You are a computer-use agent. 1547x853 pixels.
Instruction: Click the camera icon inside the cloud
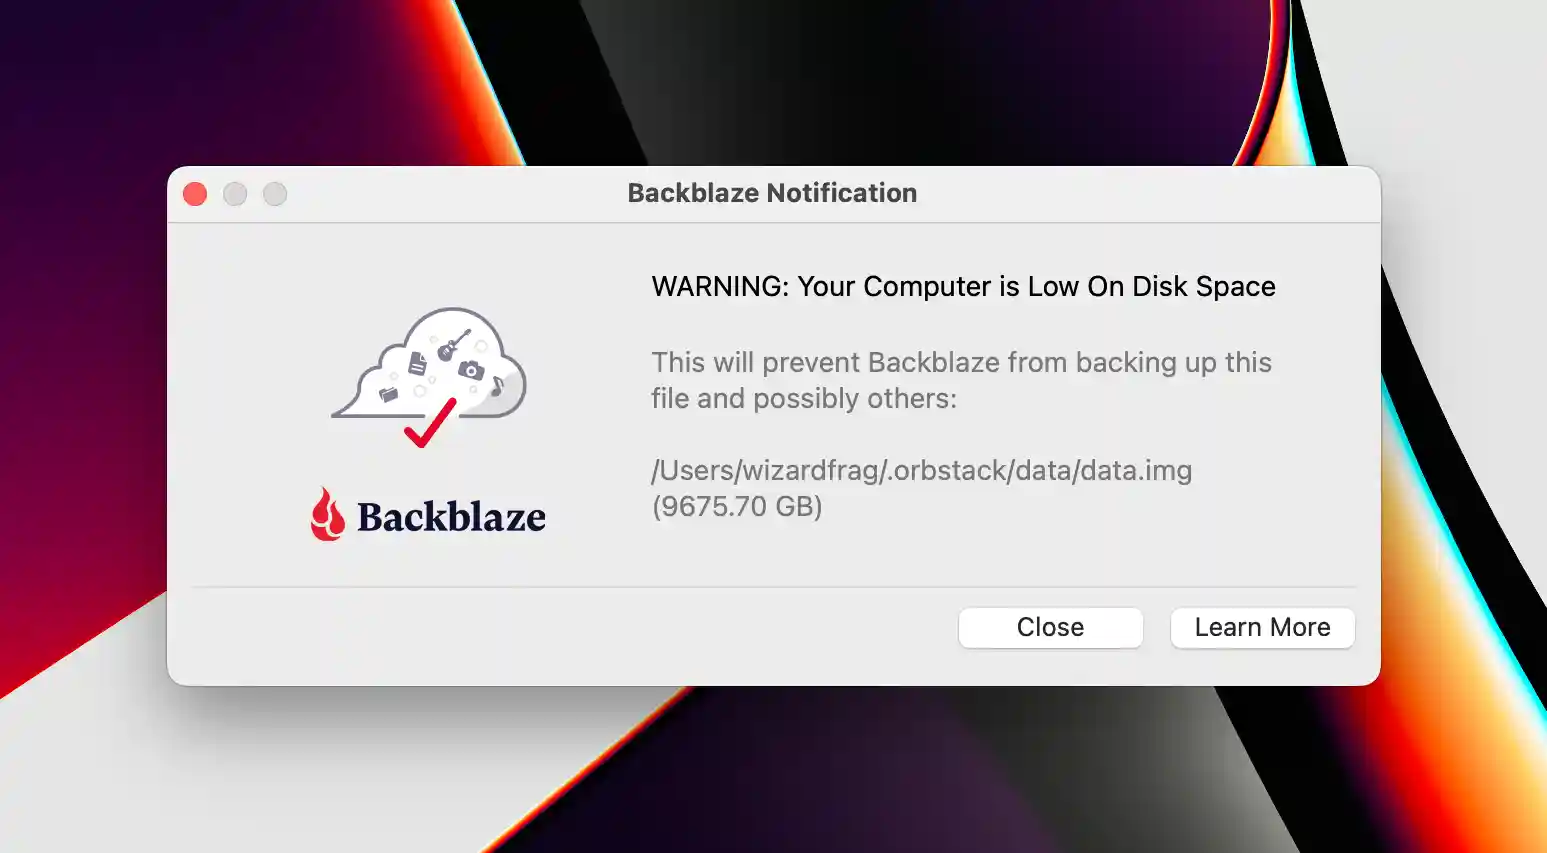pyautogui.click(x=471, y=371)
